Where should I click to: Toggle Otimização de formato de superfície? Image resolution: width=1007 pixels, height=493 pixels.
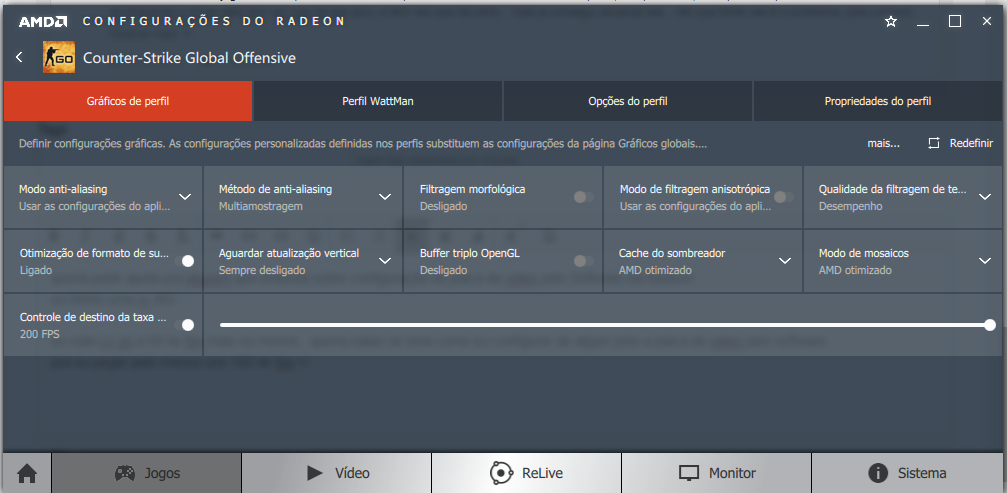tap(184, 261)
